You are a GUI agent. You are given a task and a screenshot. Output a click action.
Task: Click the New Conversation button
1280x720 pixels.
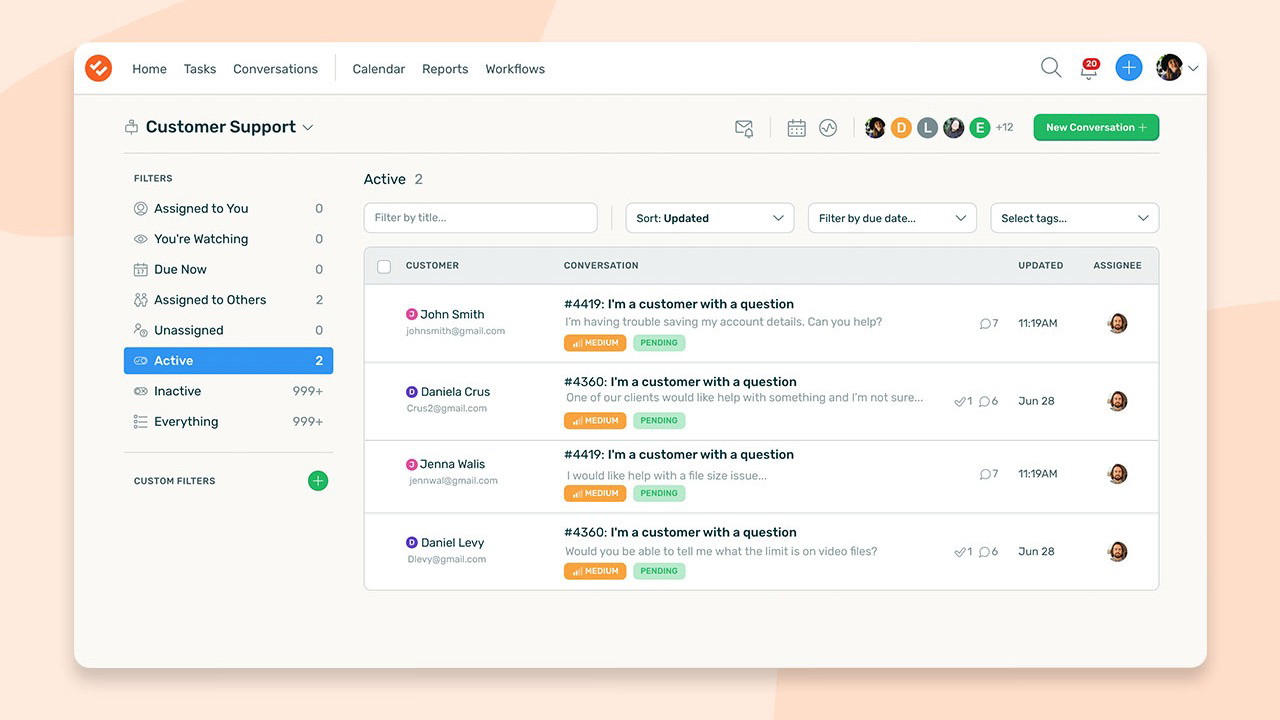tap(1096, 127)
